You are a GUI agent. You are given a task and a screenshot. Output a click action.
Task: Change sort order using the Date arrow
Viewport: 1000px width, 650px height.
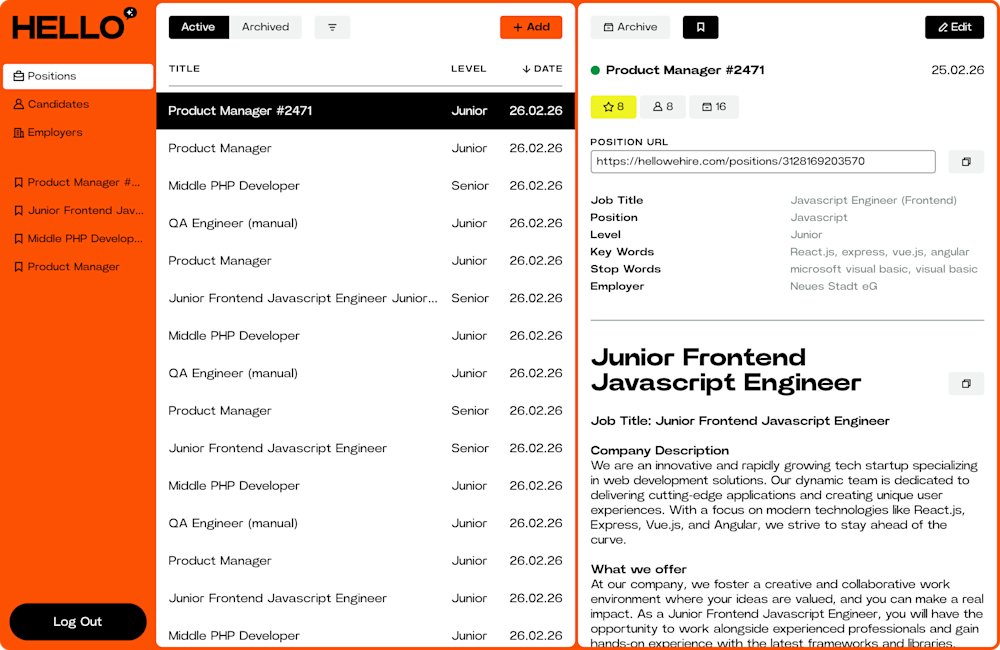tap(527, 68)
